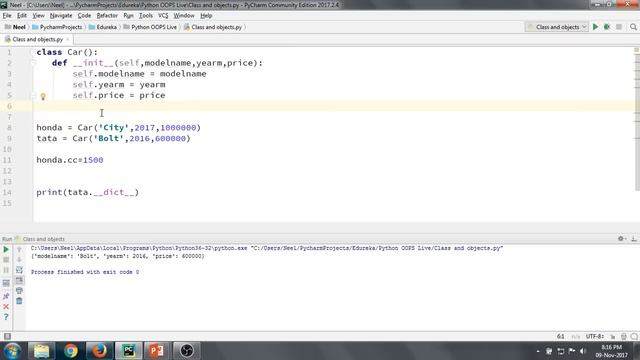Pause output in the Run panel
Screen dimensions: 640x360
coord(6,270)
